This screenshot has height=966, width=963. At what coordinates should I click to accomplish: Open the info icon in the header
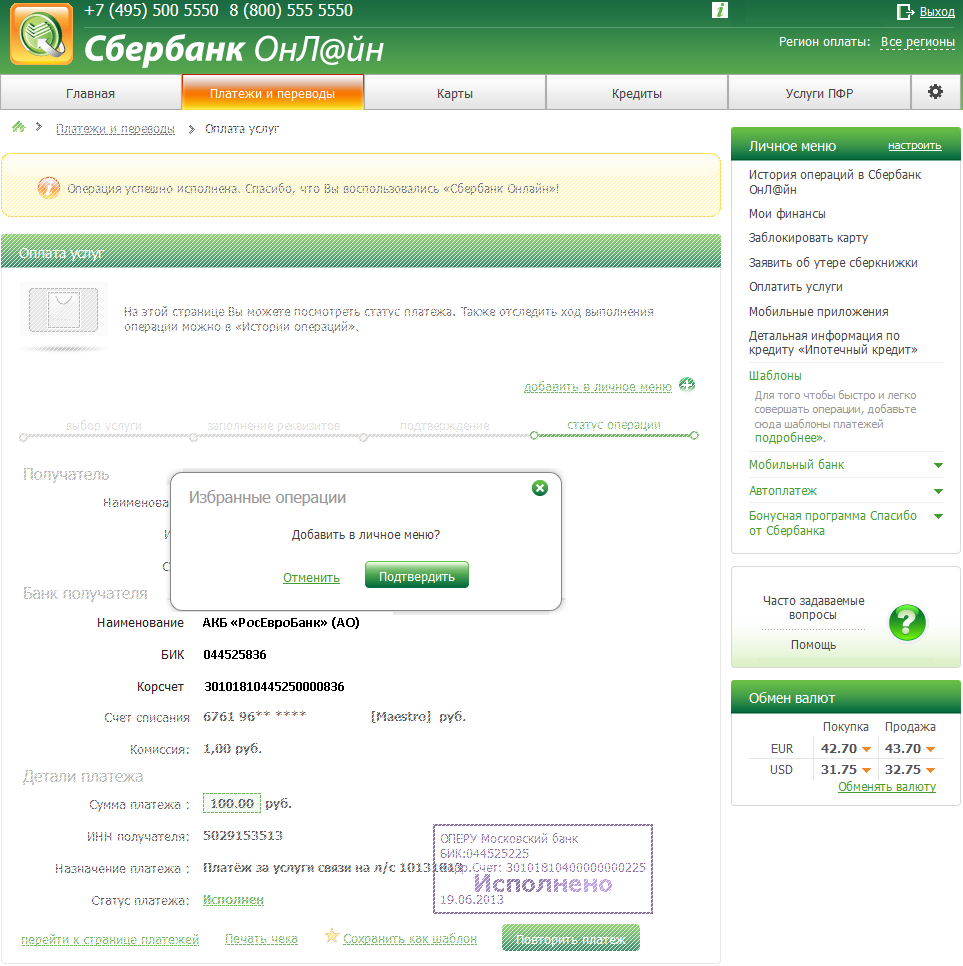(720, 10)
